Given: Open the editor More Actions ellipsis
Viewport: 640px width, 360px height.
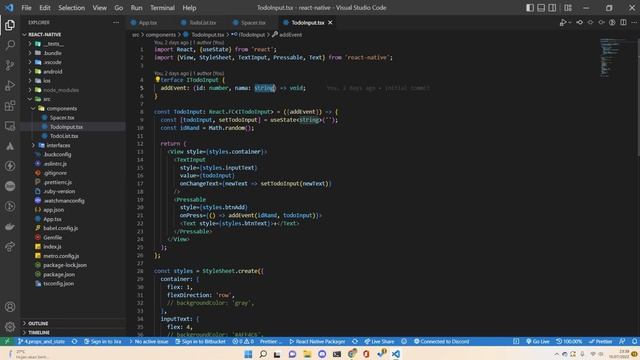Looking at the screenshot, I should [x=634, y=22].
